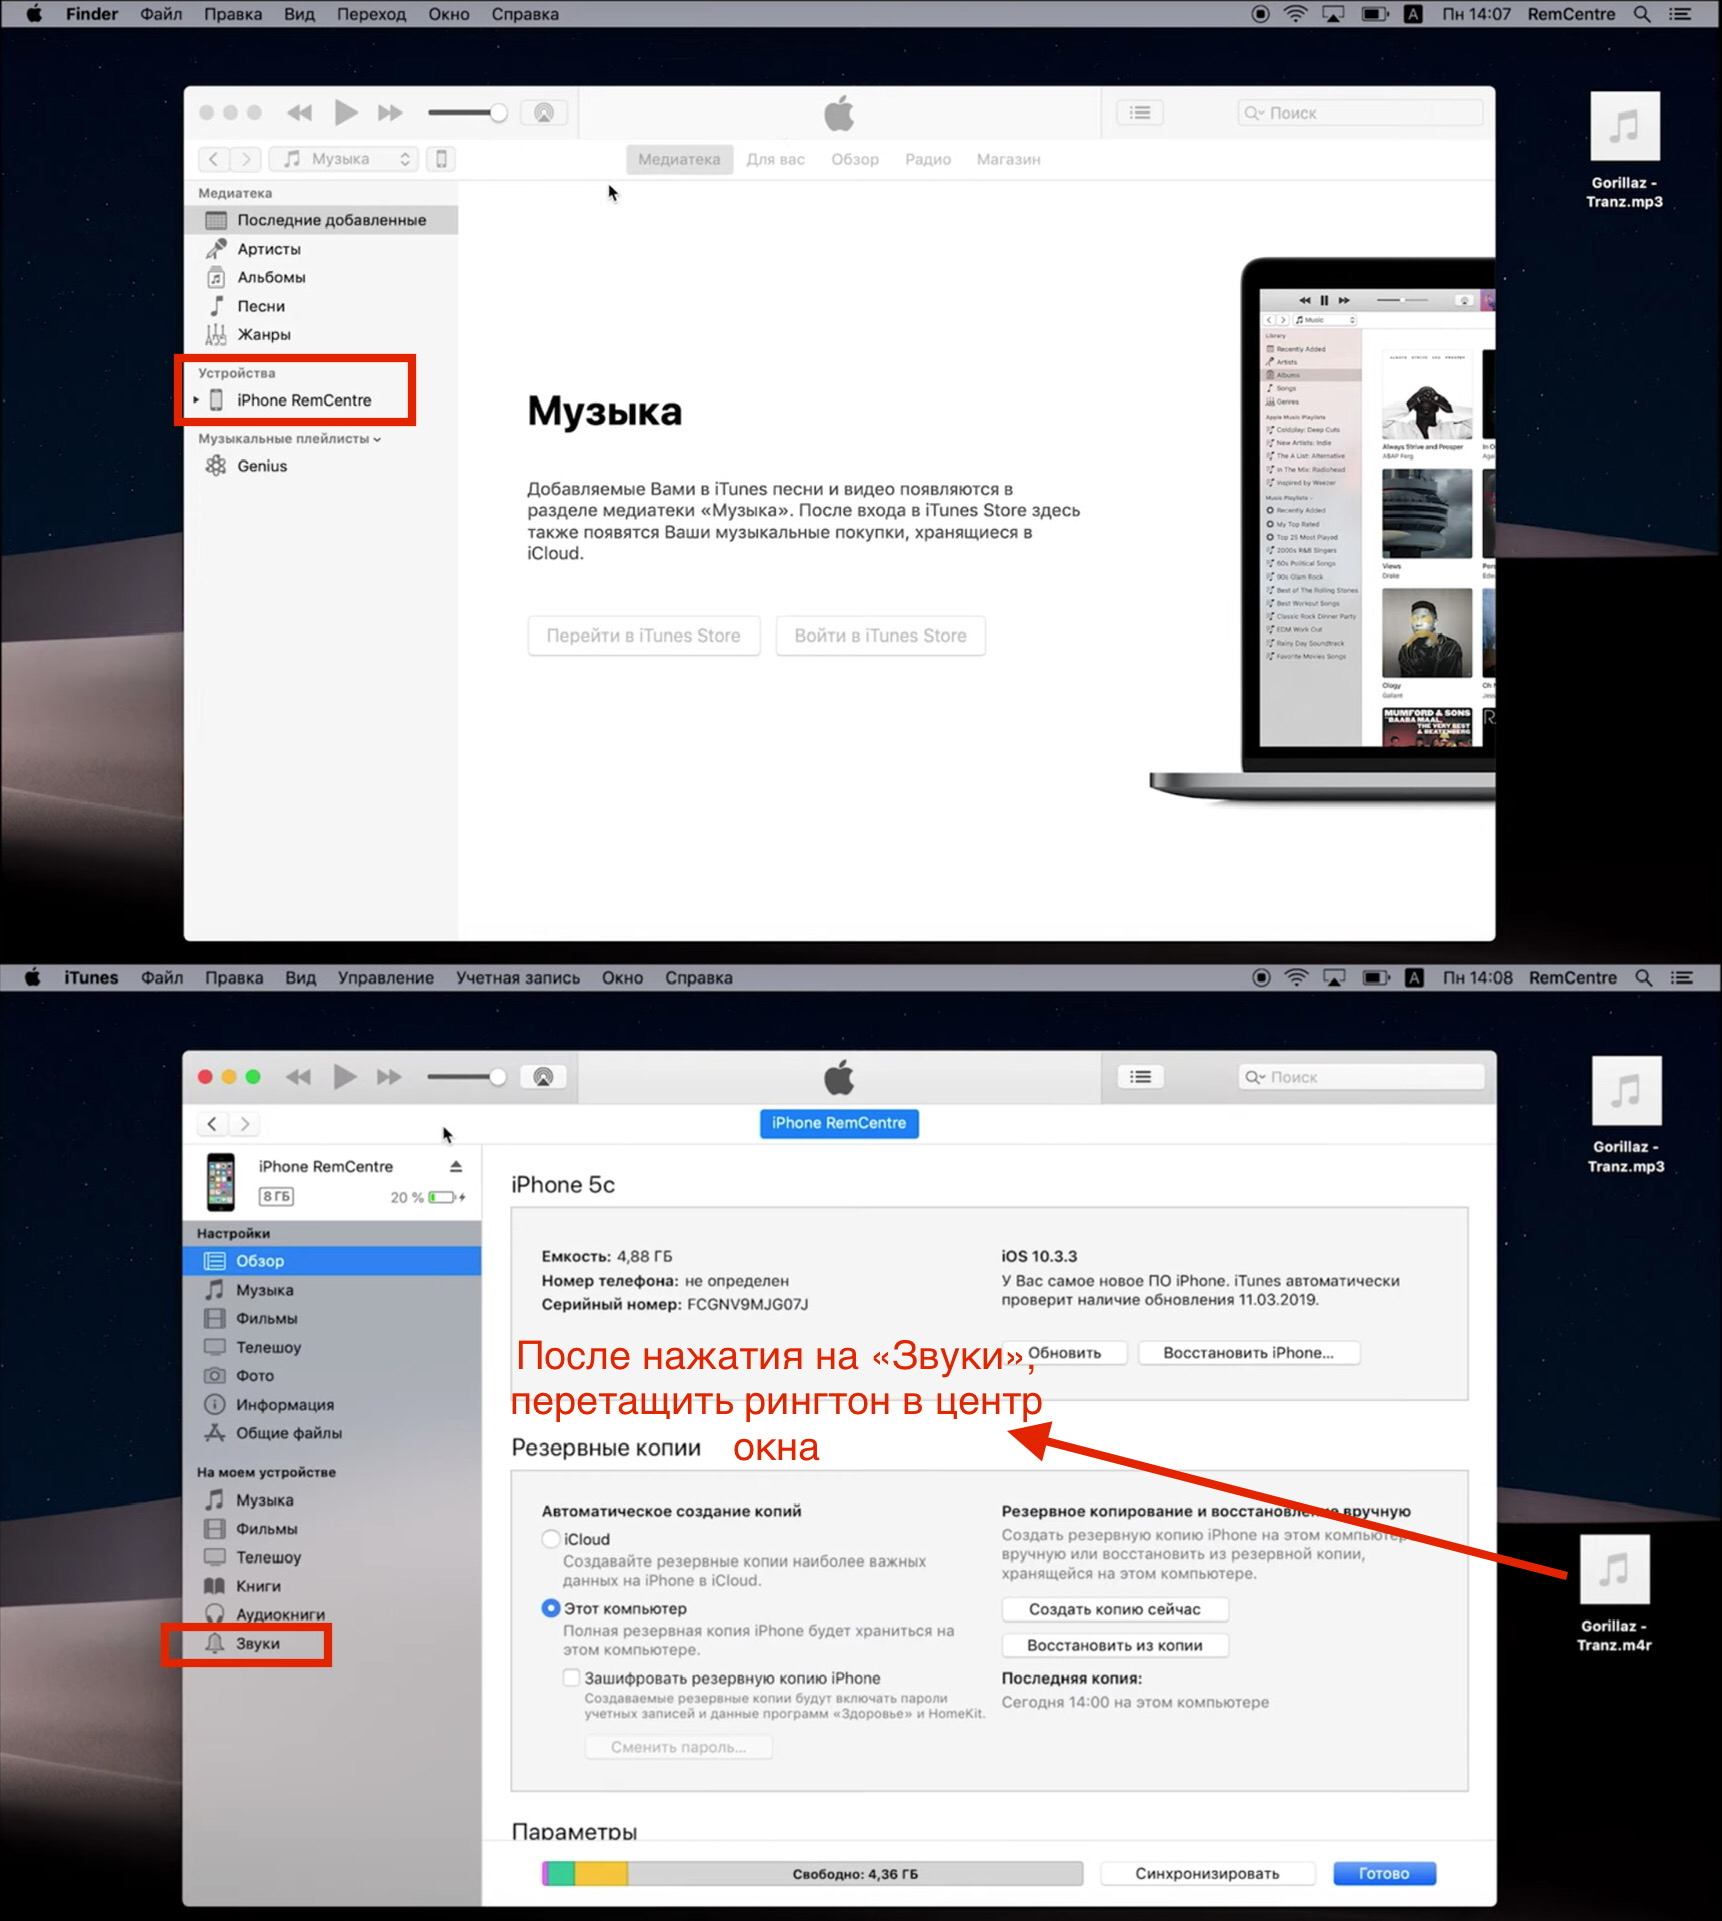Click the AirPlay icon in the upper iTunes window
1722x1921 pixels.
(x=544, y=113)
